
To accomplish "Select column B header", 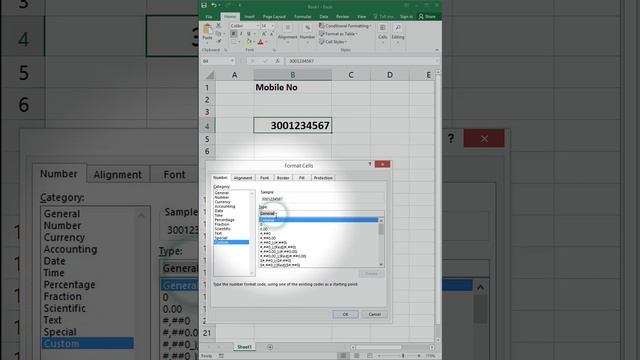I will tap(293, 75).
